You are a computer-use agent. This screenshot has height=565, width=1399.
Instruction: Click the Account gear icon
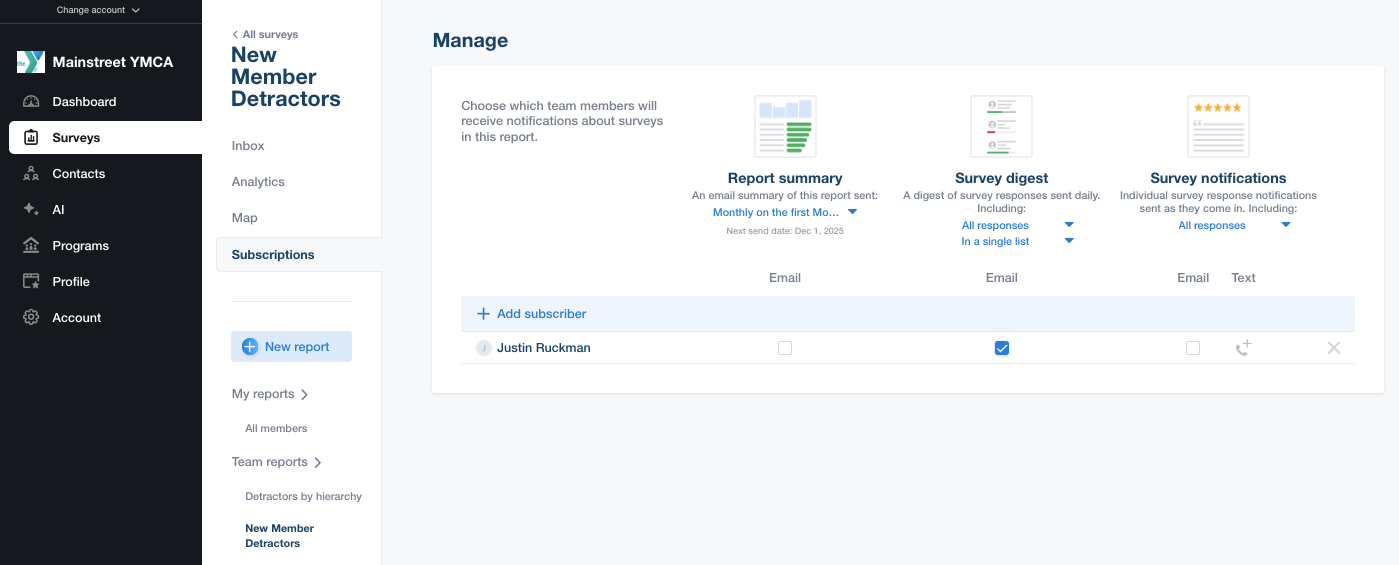(x=31, y=318)
